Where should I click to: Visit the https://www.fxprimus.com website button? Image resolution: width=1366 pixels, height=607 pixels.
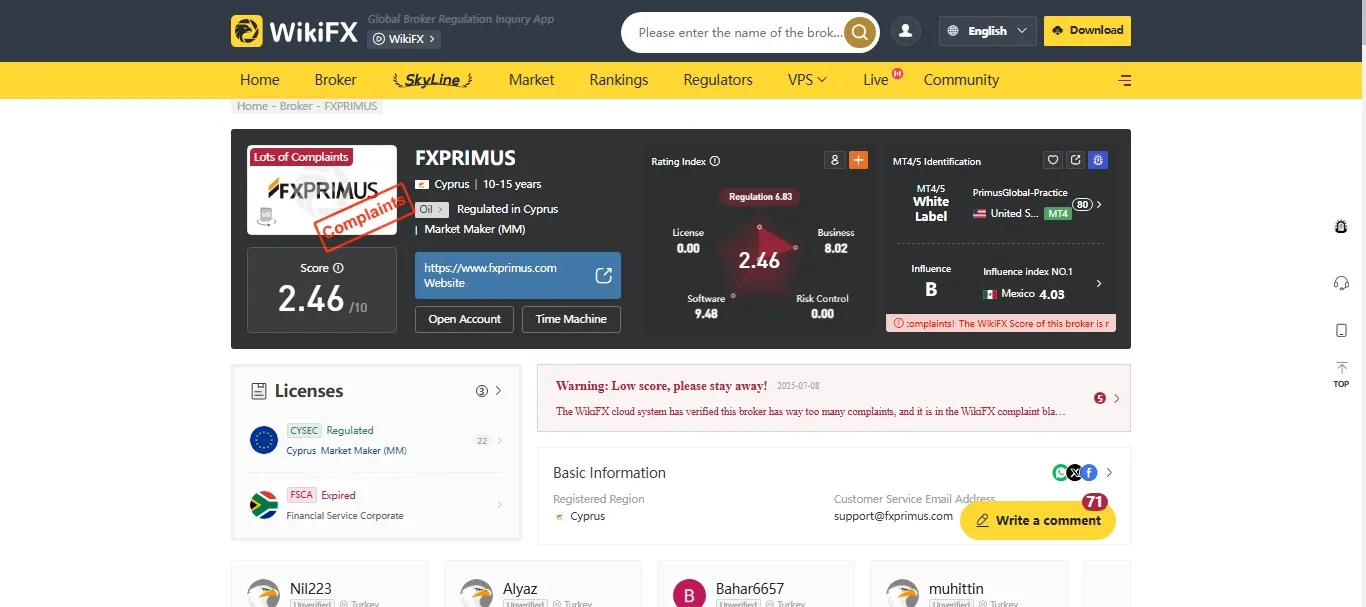(518, 275)
